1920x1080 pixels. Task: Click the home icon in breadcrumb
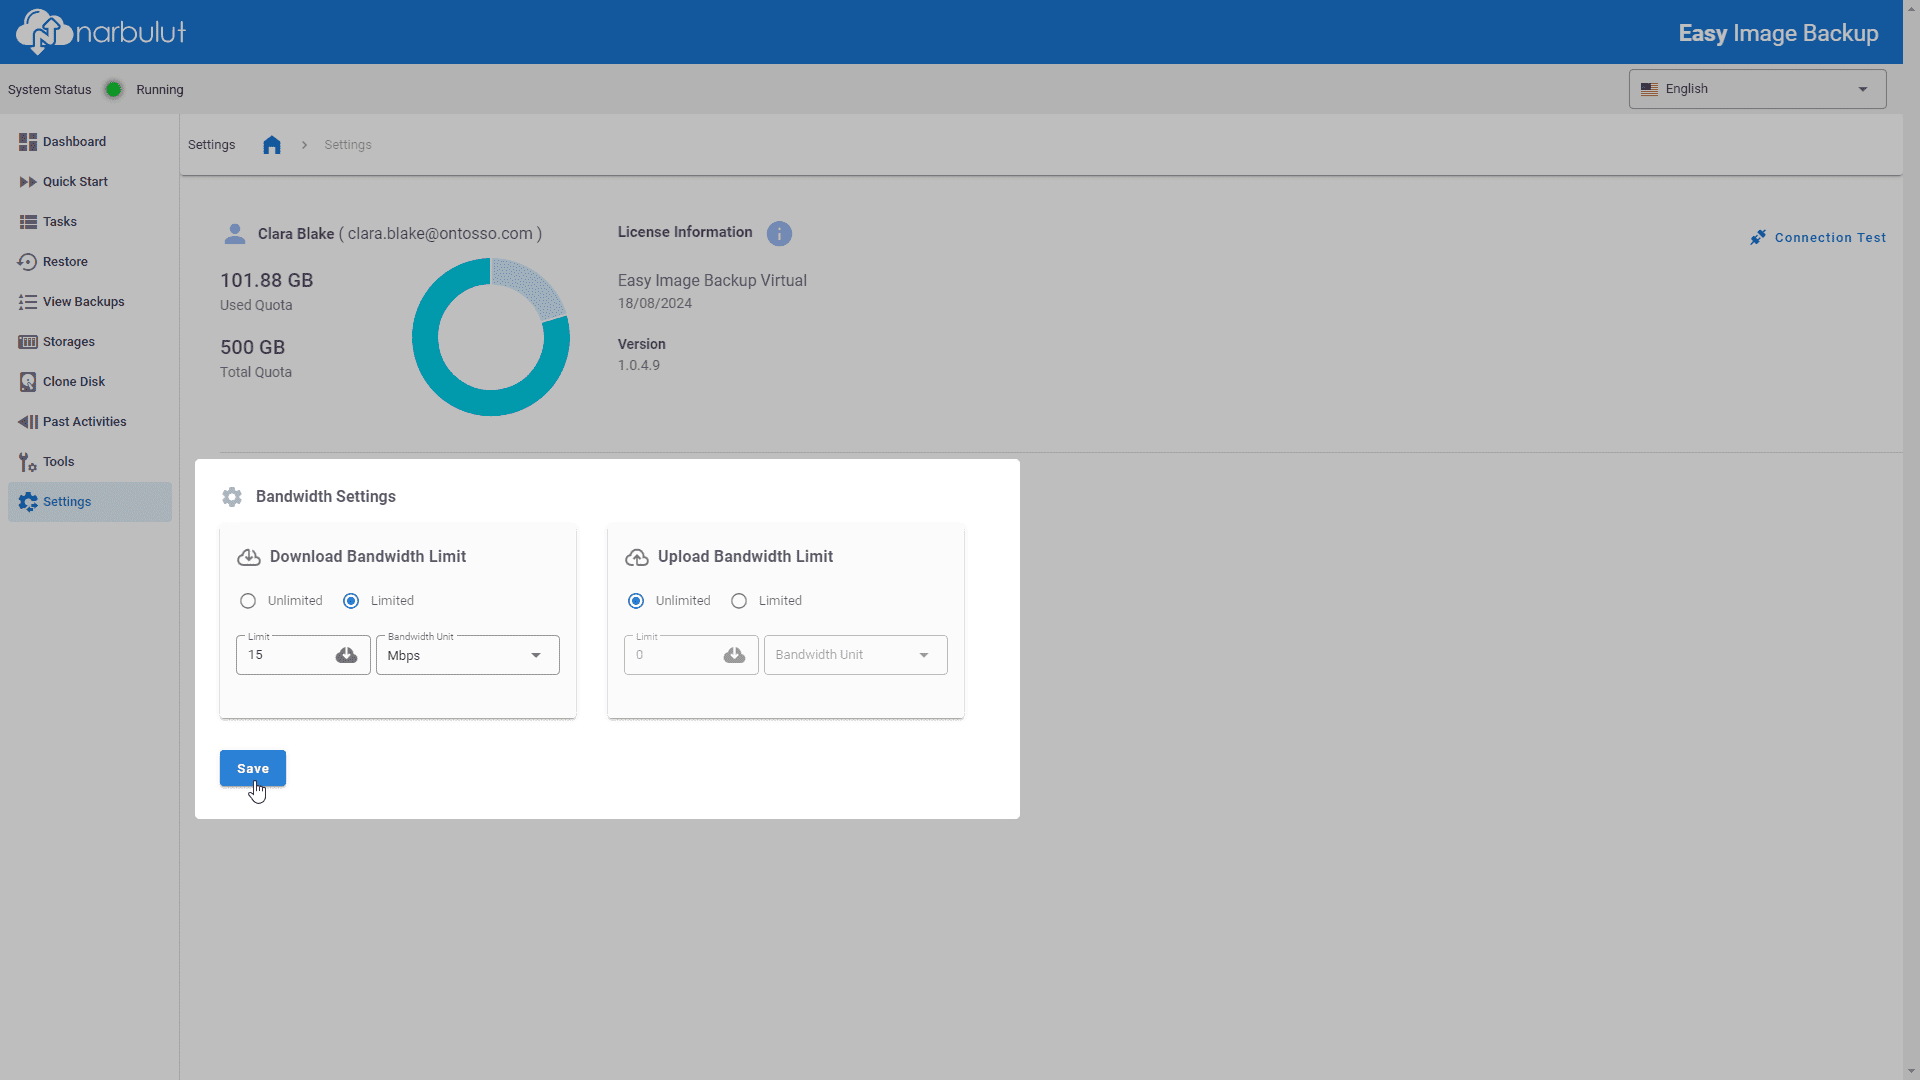(x=272, y=145)
